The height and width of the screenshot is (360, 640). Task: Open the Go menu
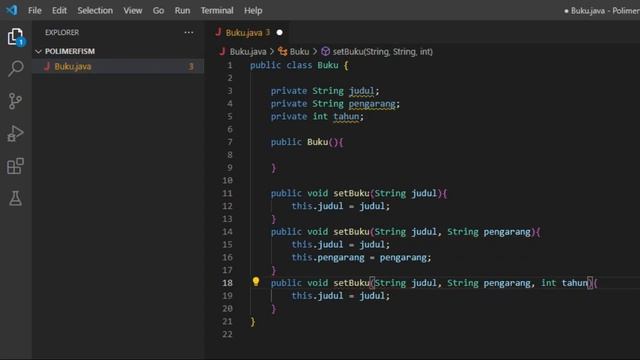(x=158, y=10)
